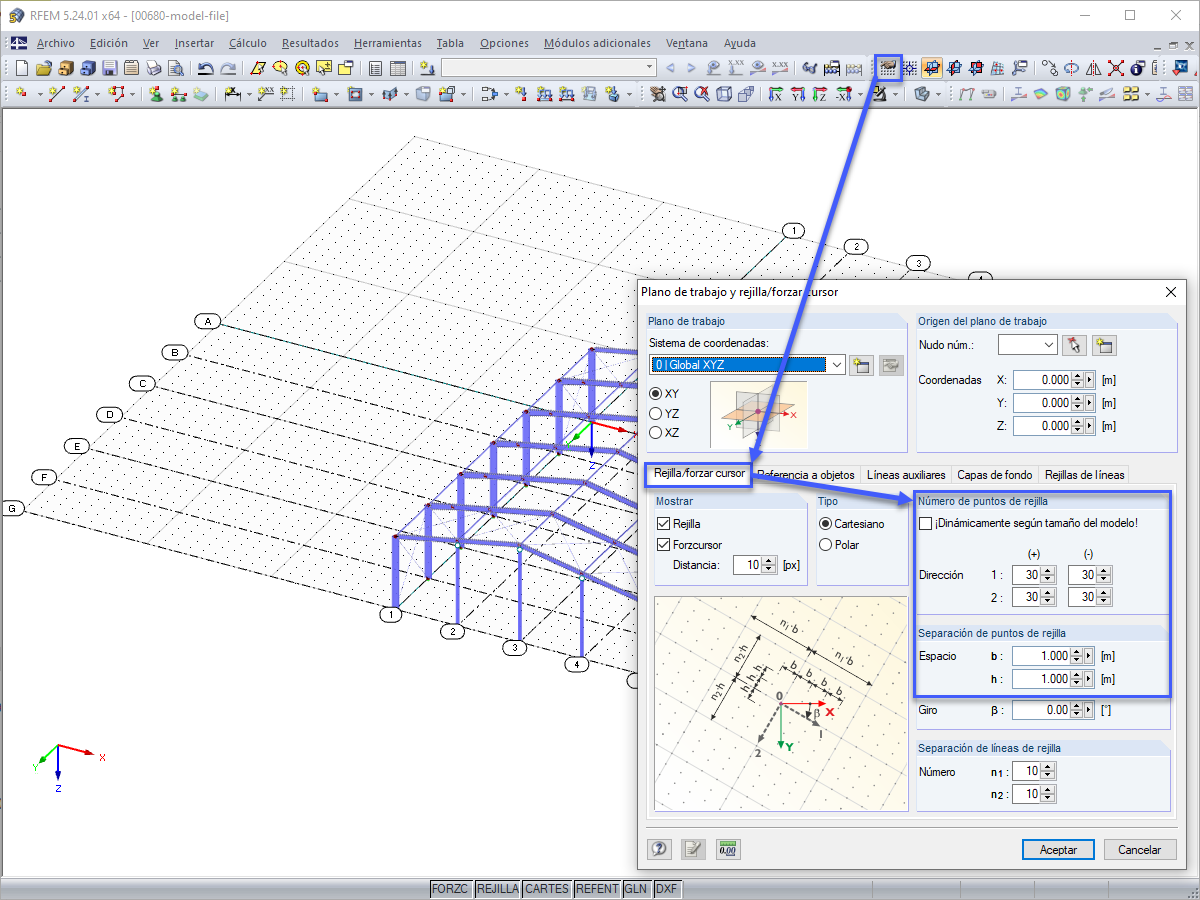
Task: Click the delete red X toolbar icon
Action: pos(1115,68)
